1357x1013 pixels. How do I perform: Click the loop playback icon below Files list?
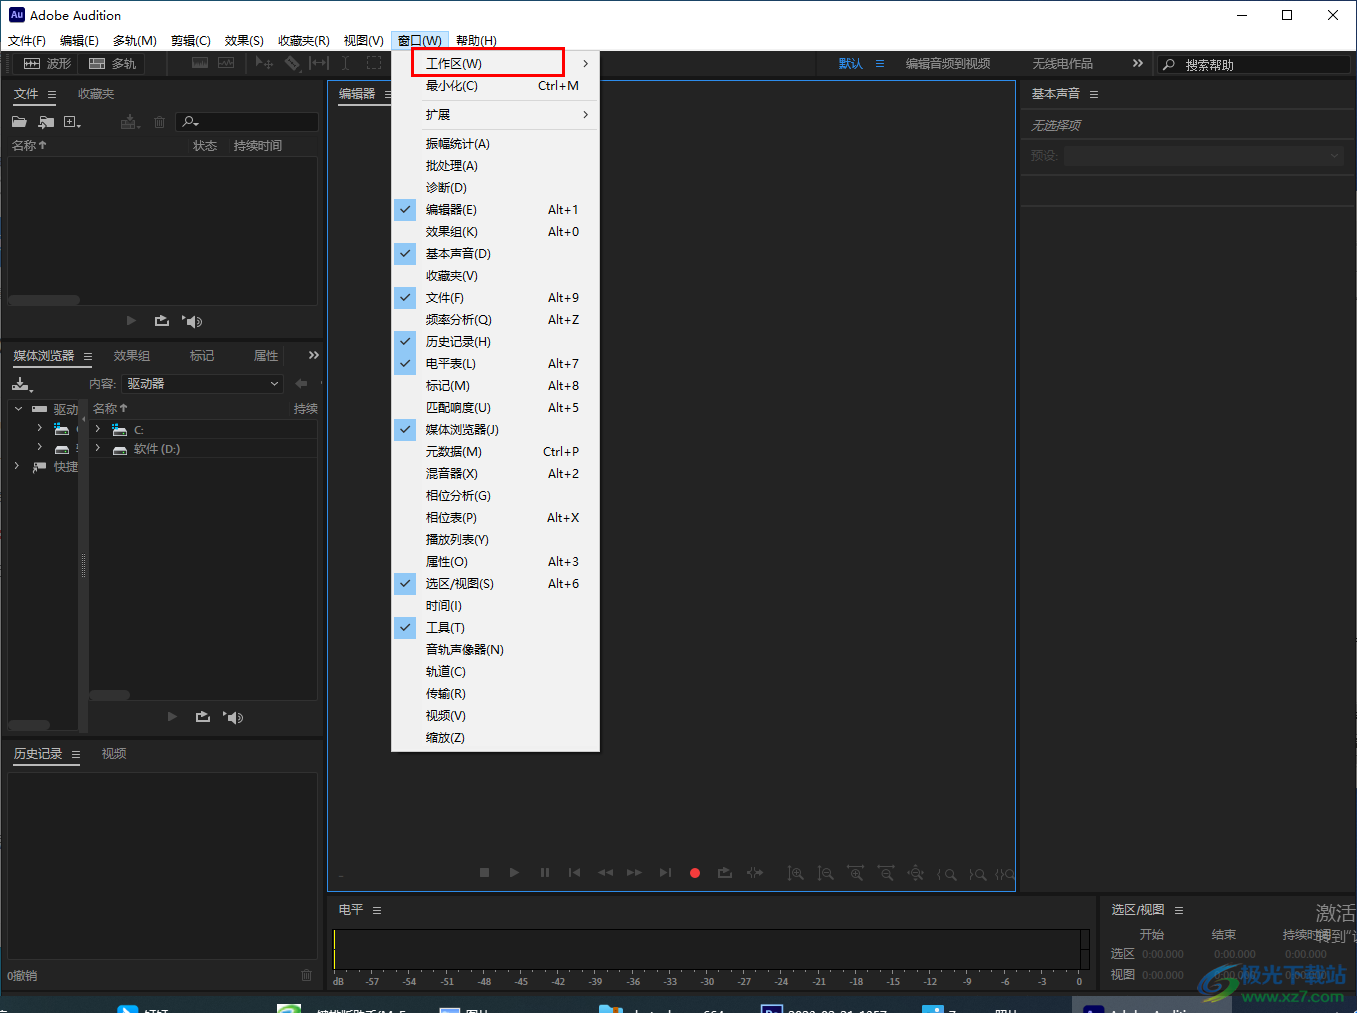[x=161, y=321]
